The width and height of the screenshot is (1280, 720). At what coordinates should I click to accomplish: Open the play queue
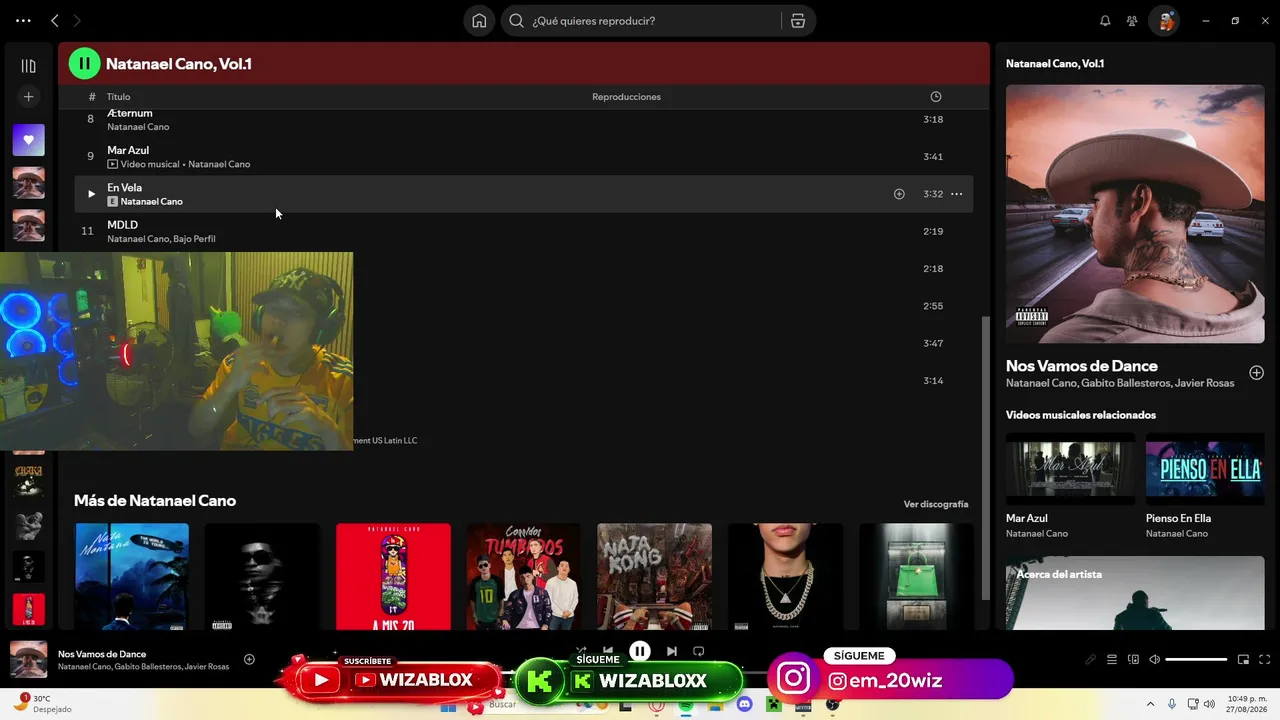point(1112,659)
